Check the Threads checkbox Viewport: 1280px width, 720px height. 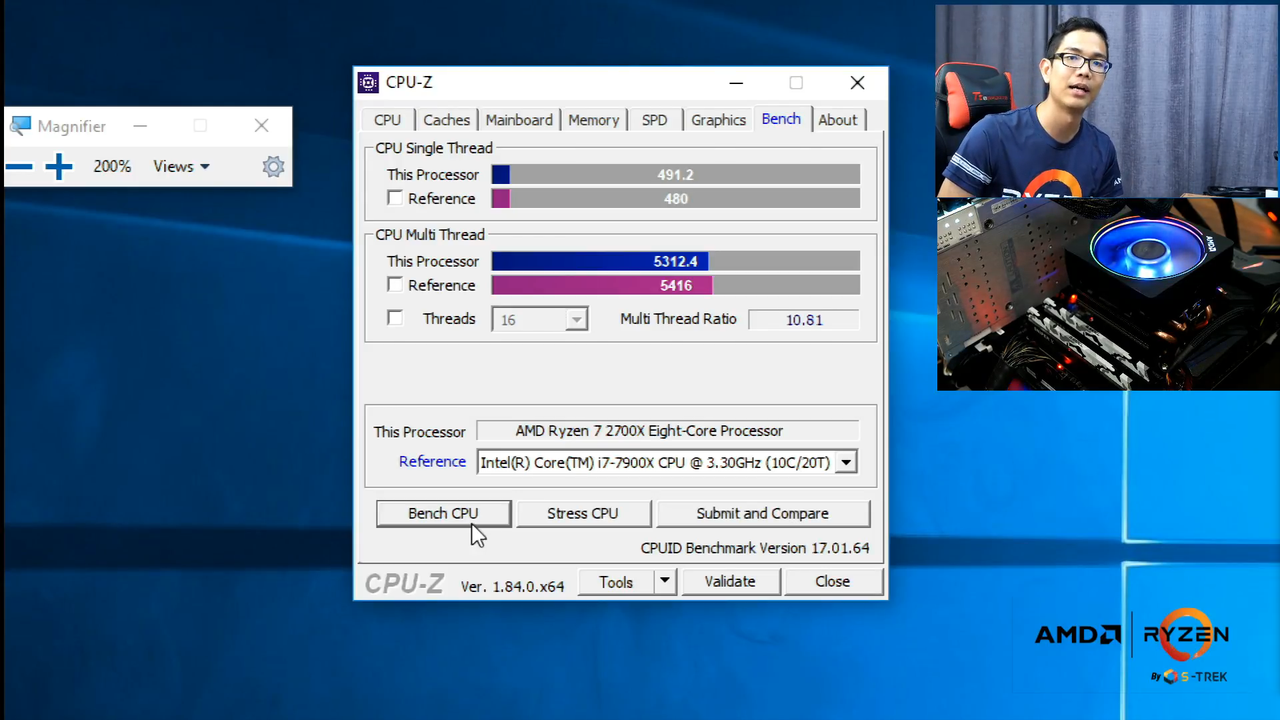point(395,318)
